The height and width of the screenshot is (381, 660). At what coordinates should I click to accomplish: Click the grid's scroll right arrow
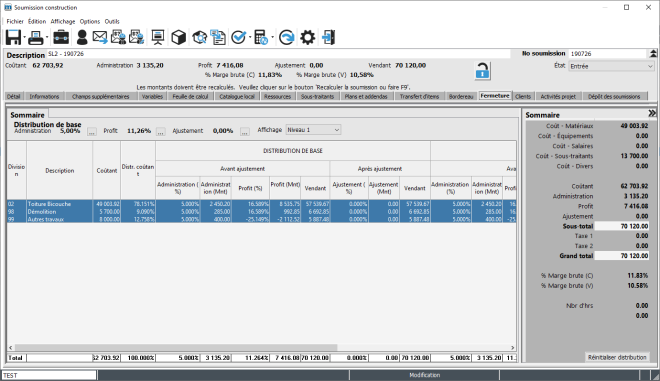pos(512,348)
